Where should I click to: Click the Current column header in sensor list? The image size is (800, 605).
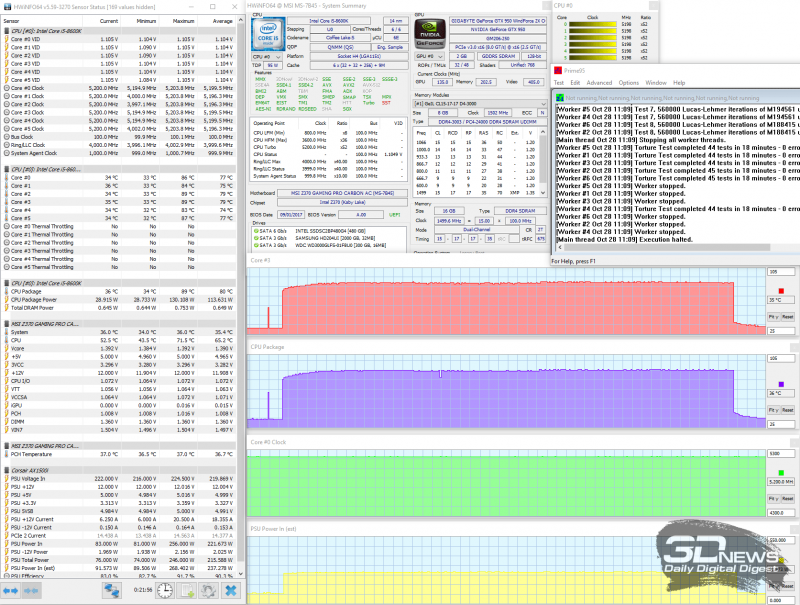[x=101, y=21]
